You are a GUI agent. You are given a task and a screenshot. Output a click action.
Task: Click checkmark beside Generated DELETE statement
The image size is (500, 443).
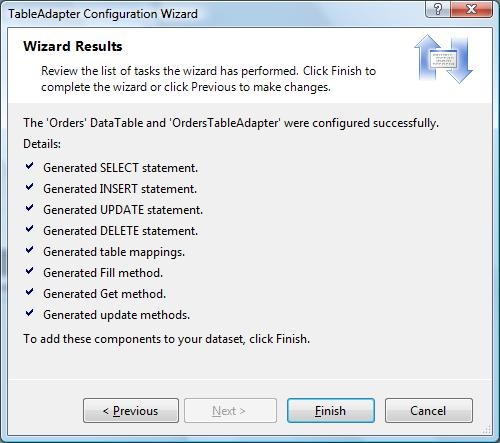[29, 229]
